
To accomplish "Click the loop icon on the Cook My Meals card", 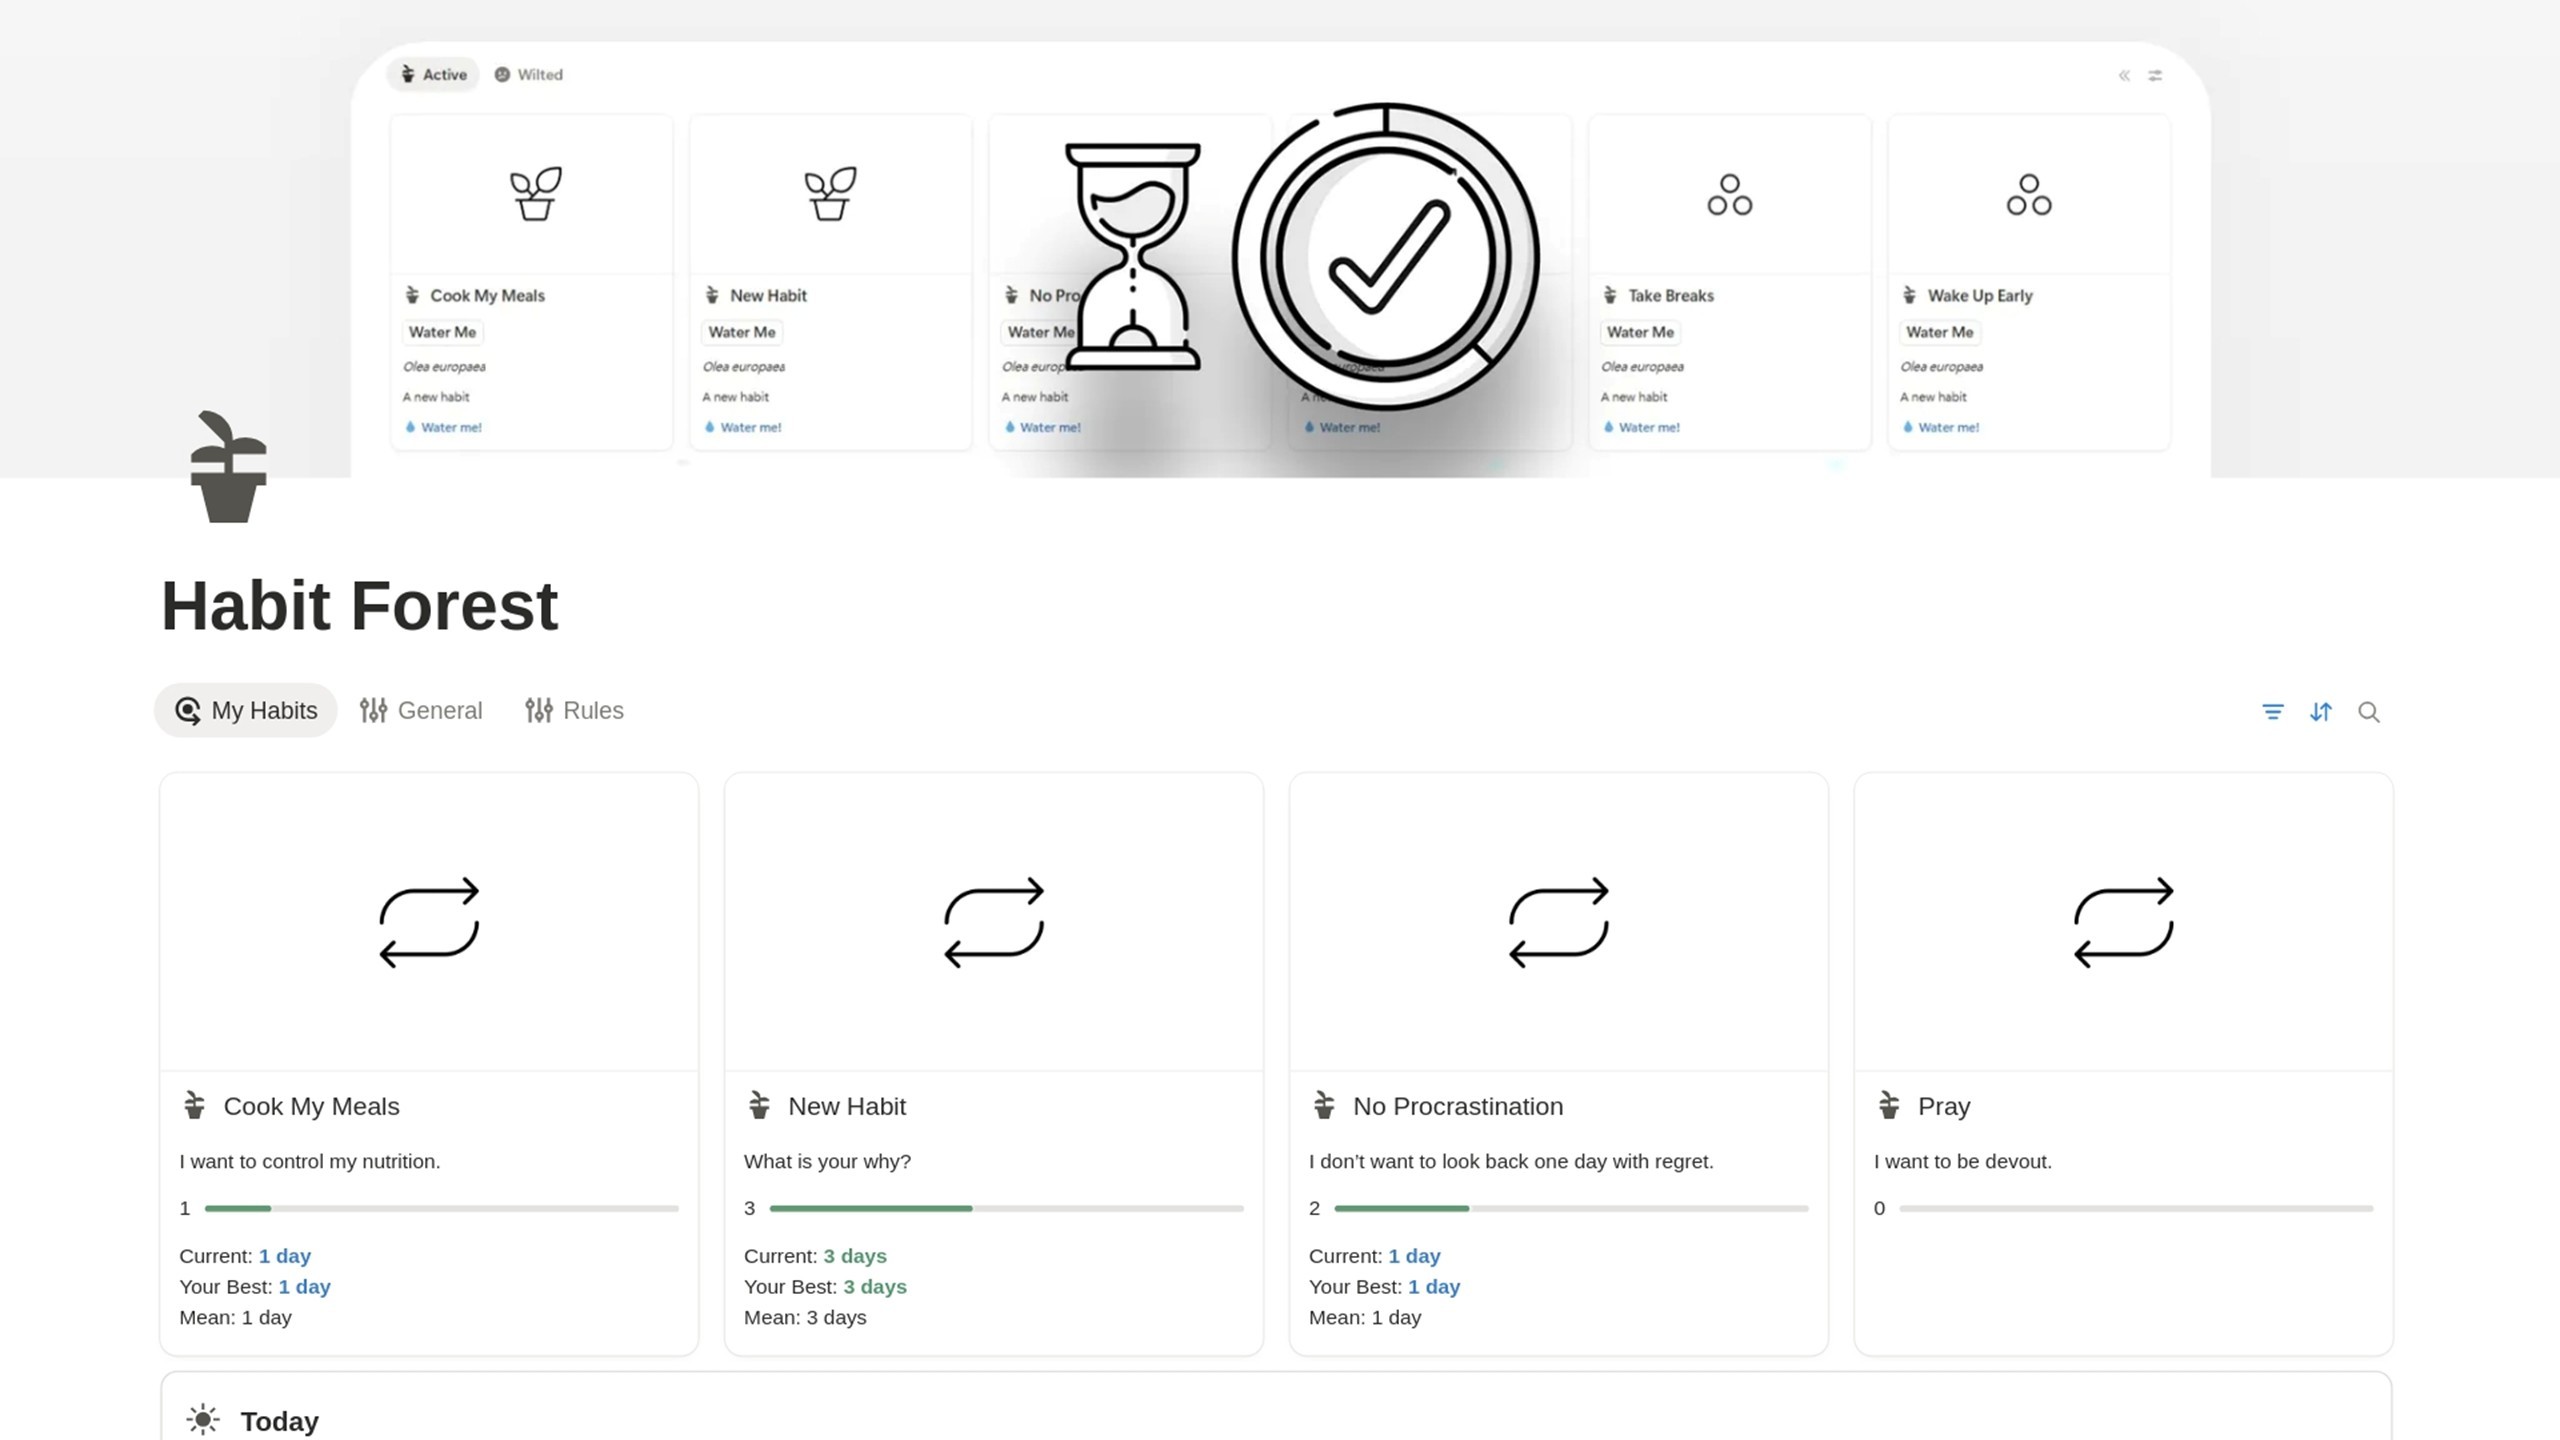I will [429, 922].
